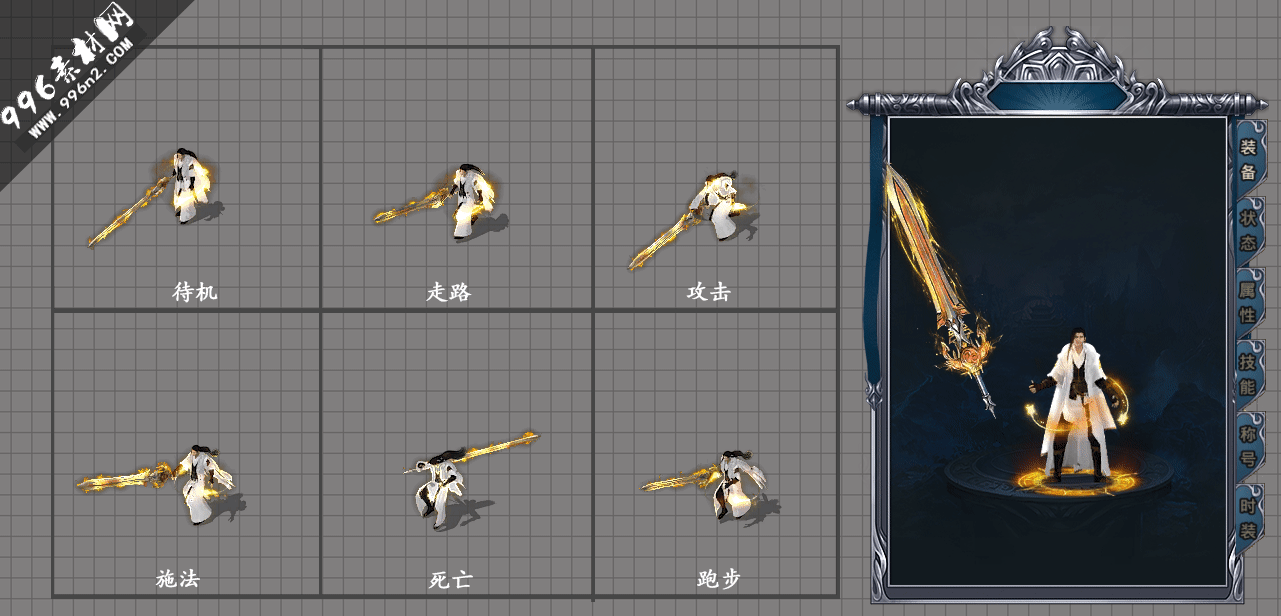Open the 时装 fashion tab
This screenshot has width=1281, height=616.
pyautogui.click(x=1248, y=518)
